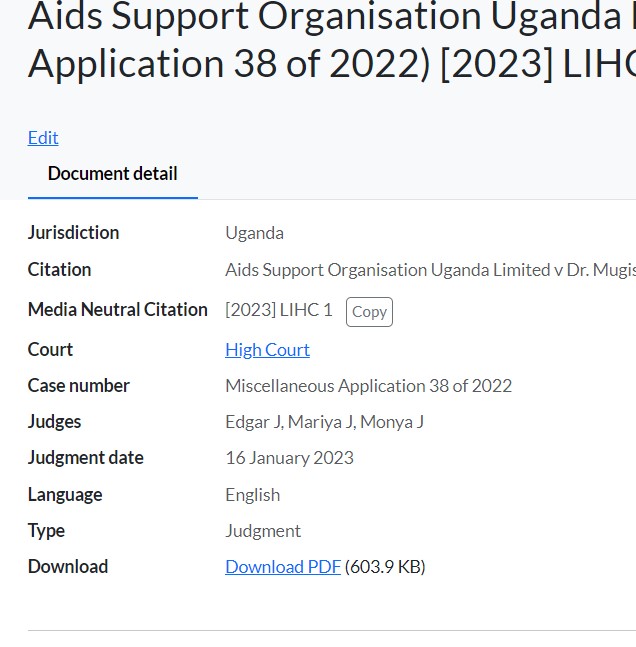Download the judgment PDF
The width and height of the screenshot is (636, 647).
pyautogui.click(x=283, y=567)
